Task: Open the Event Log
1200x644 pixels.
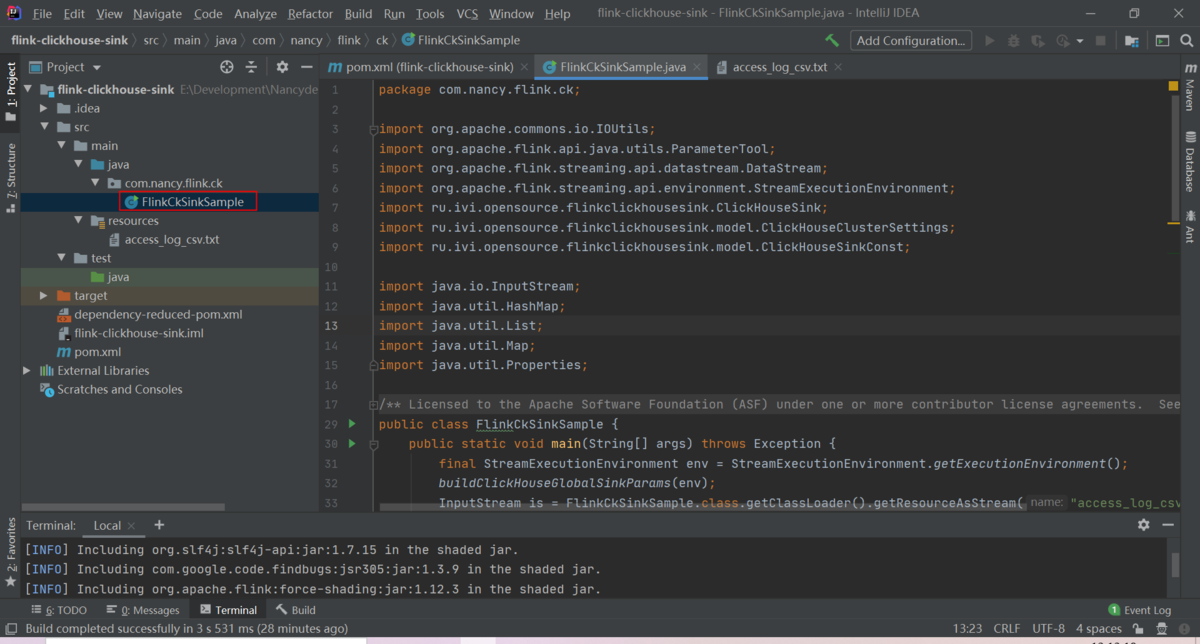Action: 1139,610
